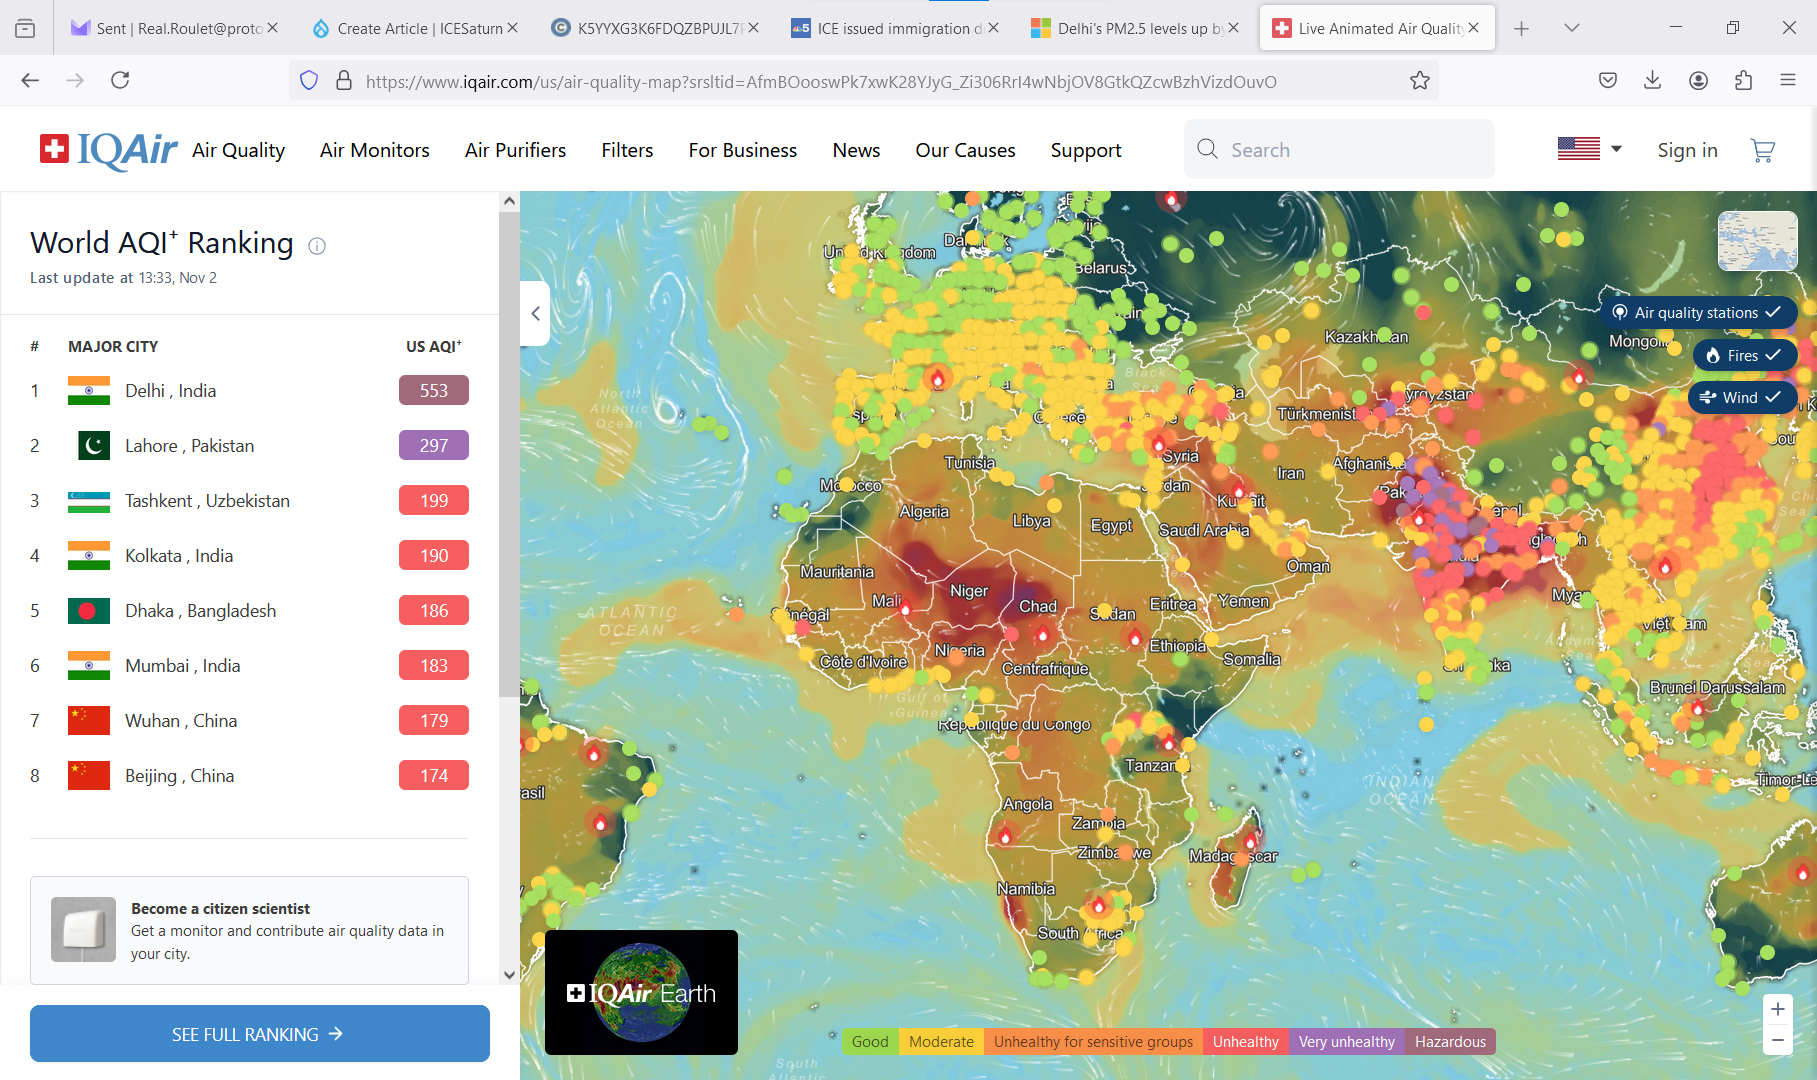Zoom out on the map

pos(1777,1040)
